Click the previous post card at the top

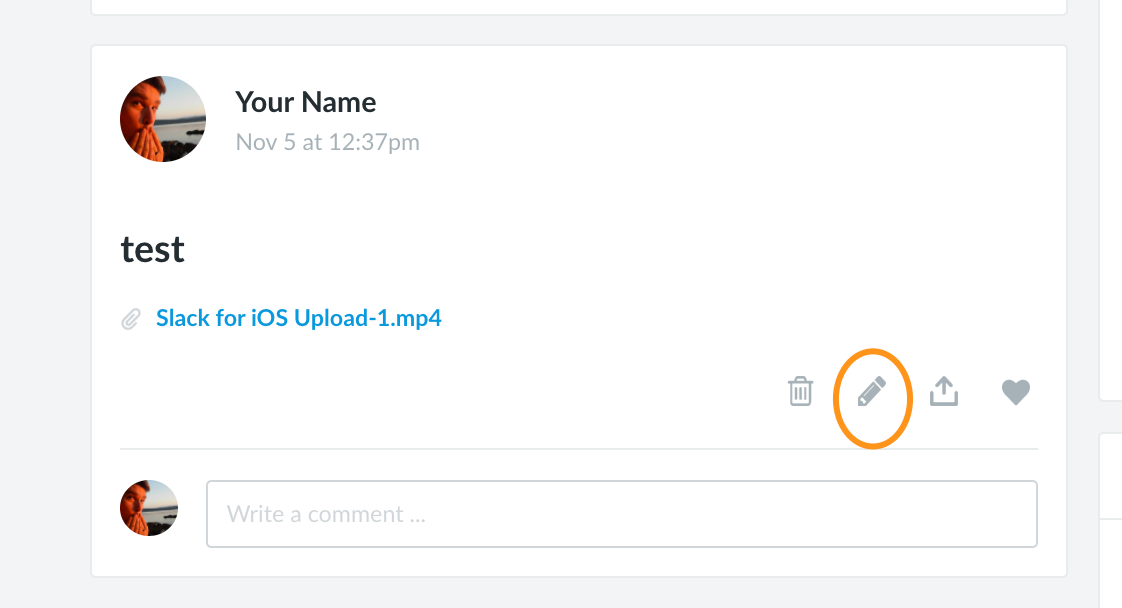click(578, 6)
